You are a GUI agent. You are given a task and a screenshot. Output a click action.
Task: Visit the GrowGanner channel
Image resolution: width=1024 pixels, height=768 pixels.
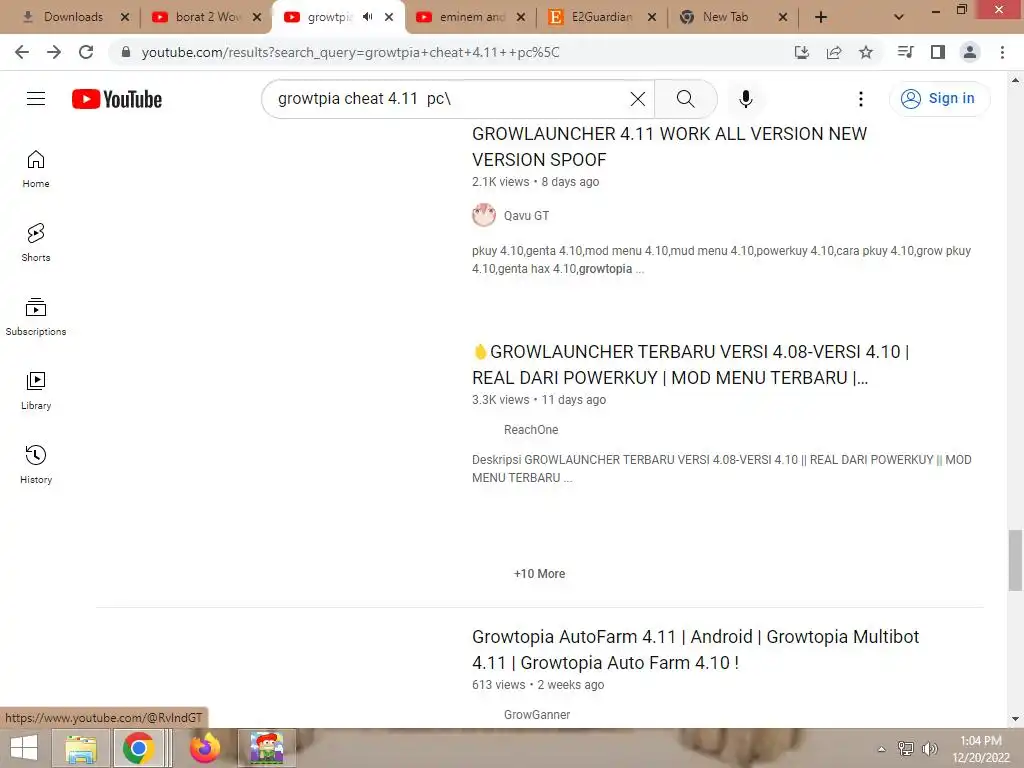(537, 714)
